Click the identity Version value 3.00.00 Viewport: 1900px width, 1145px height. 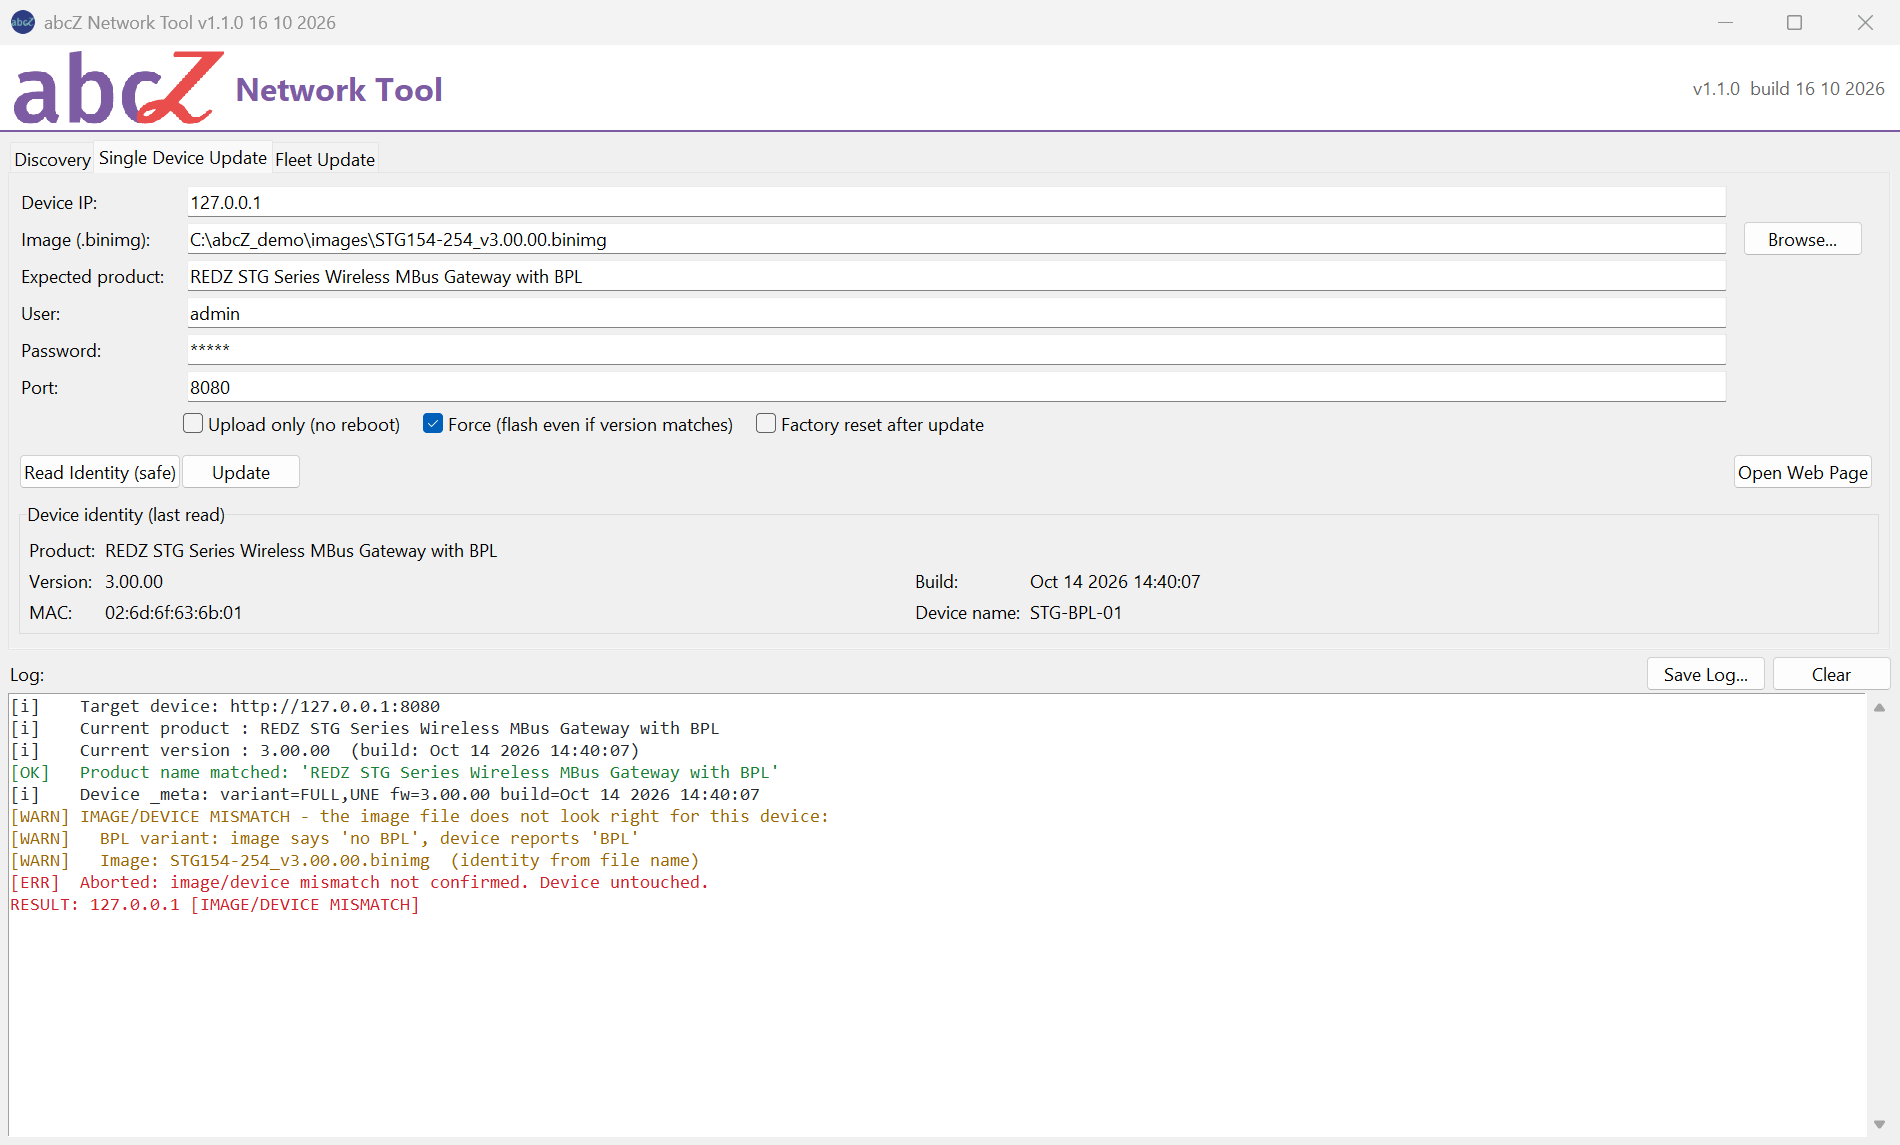point(134,581)
